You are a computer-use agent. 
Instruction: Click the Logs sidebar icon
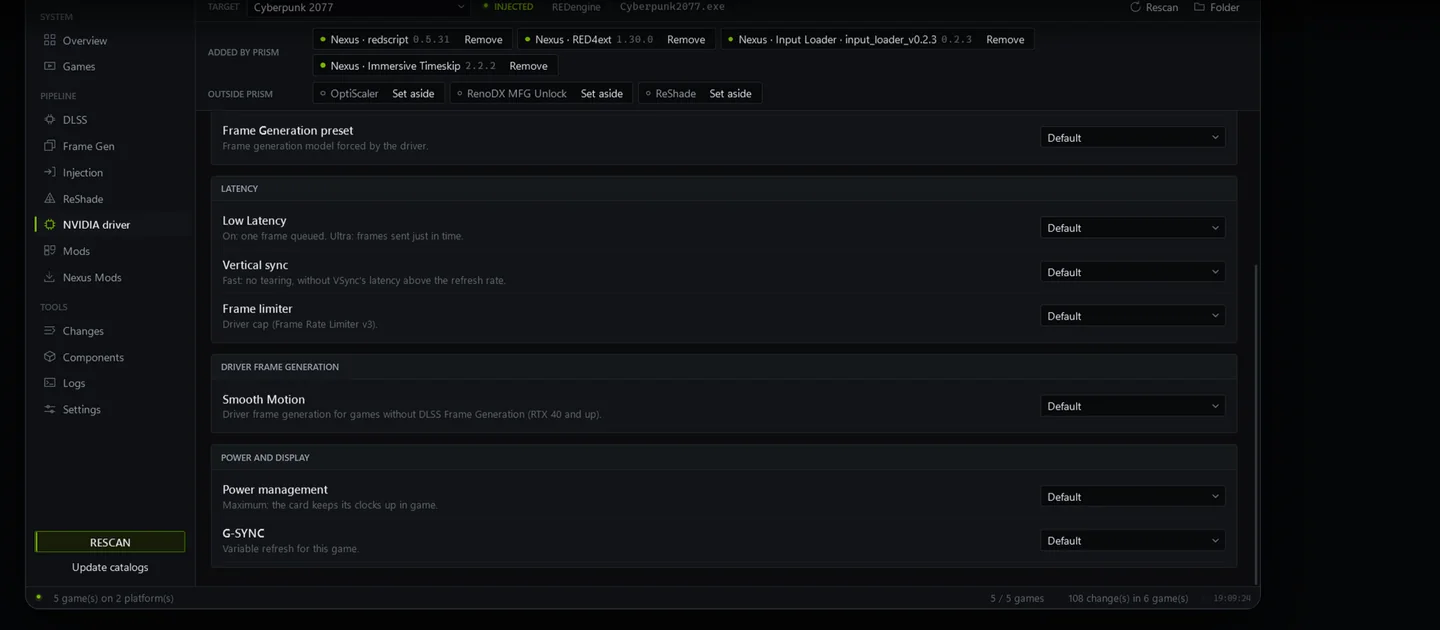(50, 383)
